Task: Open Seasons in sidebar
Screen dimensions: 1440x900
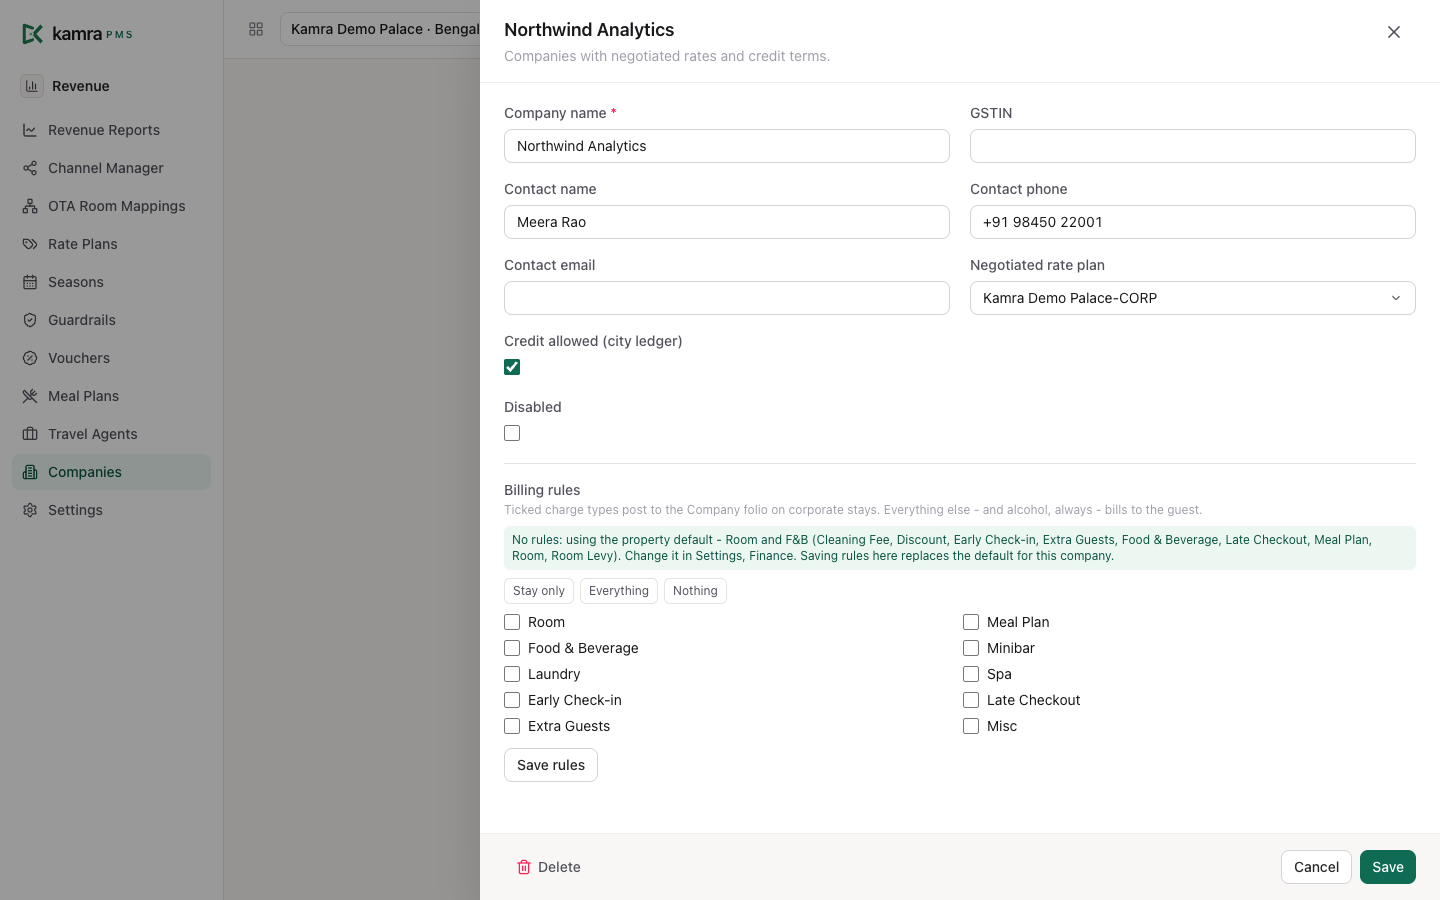Action: point(111,282)
